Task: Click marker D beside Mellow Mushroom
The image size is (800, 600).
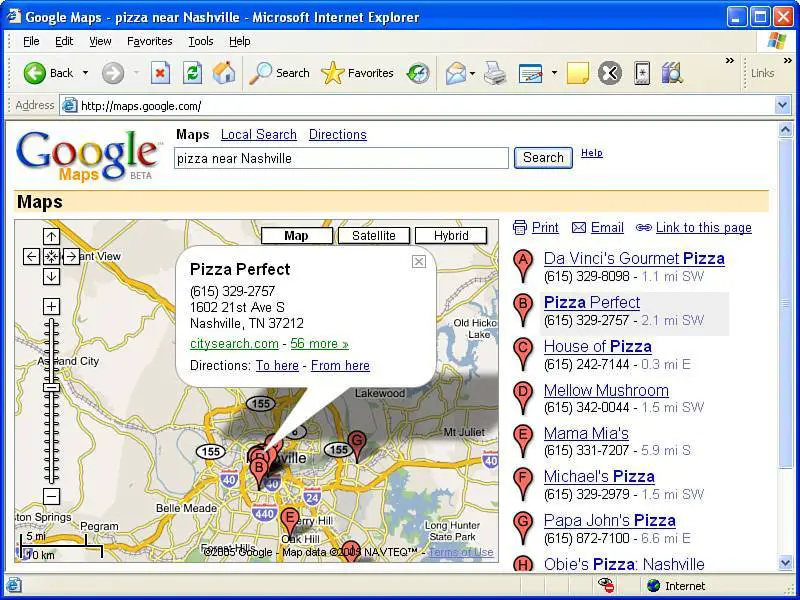Action: (x=523, y=398)
